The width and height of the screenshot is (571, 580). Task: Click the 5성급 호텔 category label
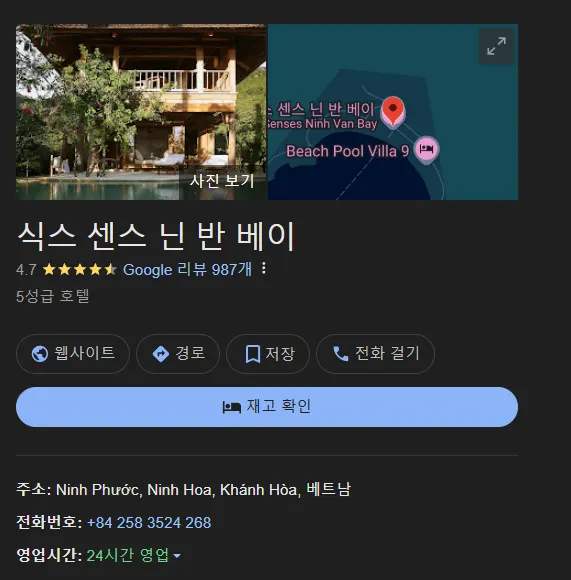click(53, 296)
